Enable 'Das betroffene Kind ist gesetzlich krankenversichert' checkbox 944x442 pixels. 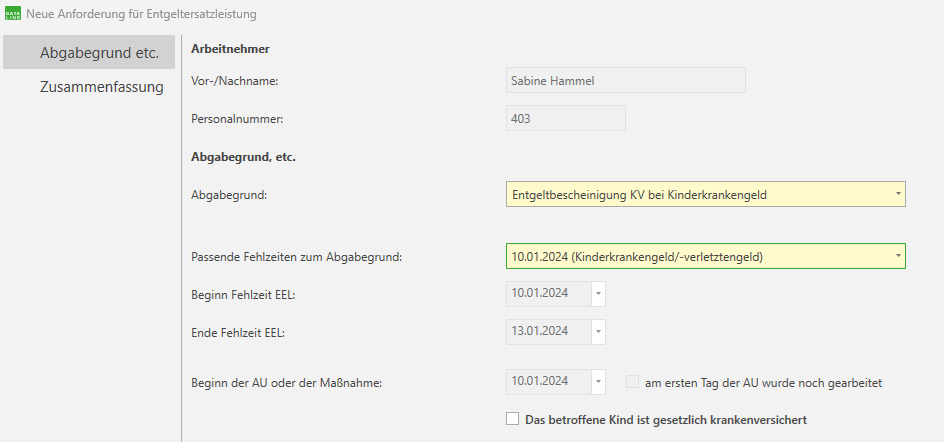(x=513, y=419)
